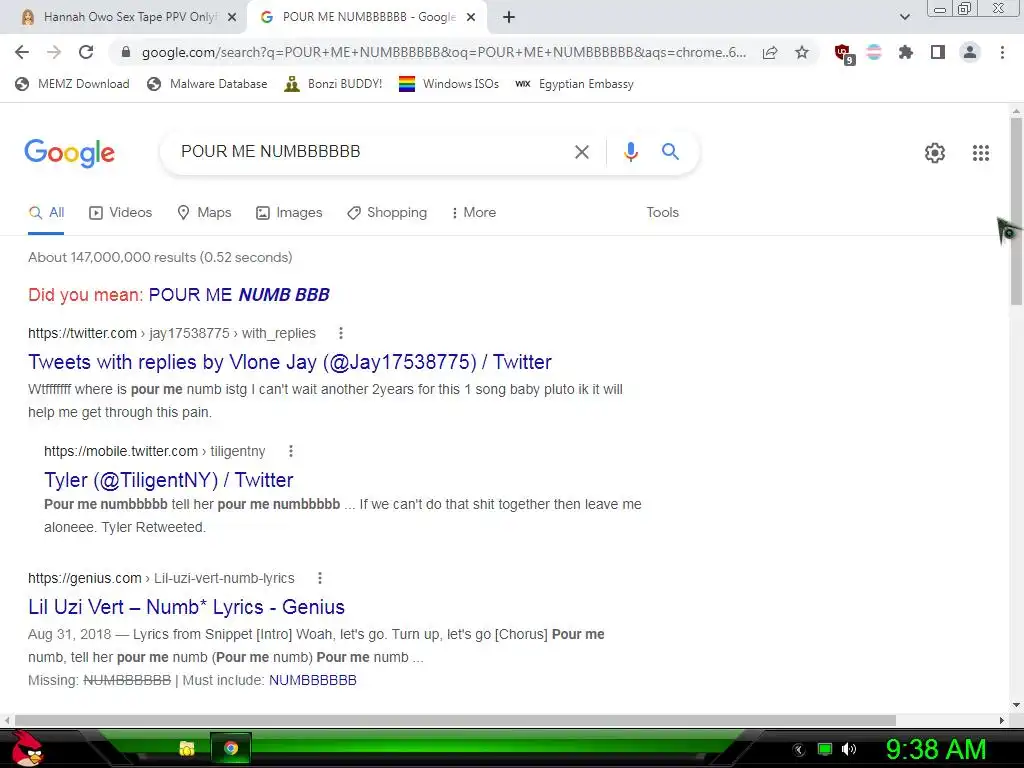Select the All results tab
The width and height of the screenshot is (1024, 768).
[x=46, y=213]
